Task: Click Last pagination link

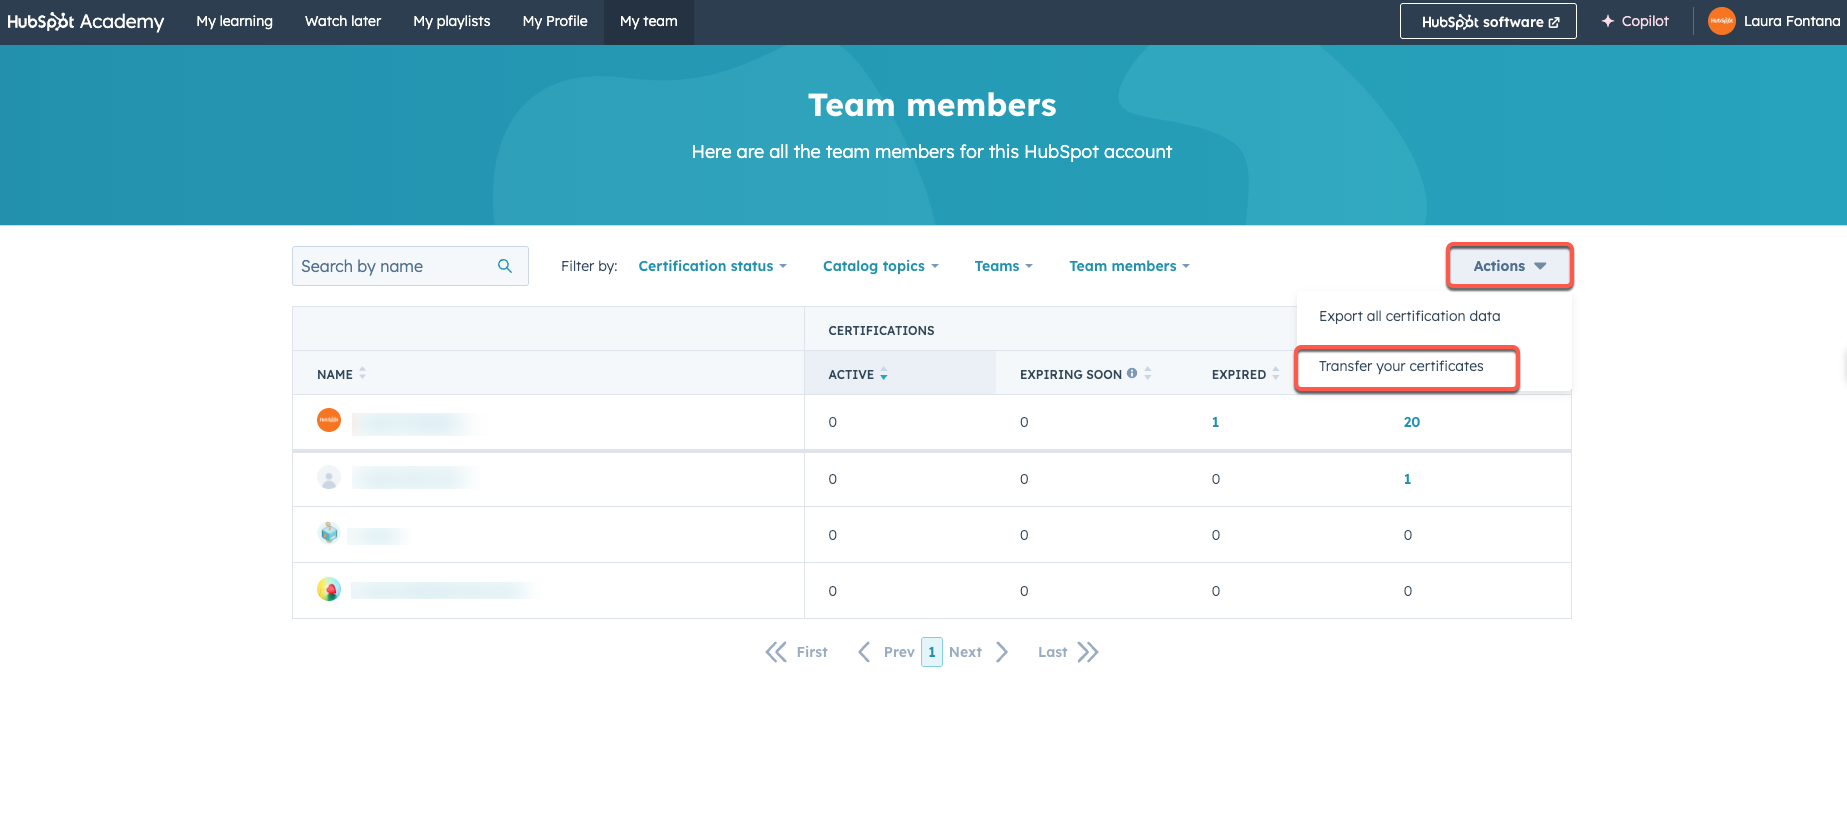Action: point(1052,652)
